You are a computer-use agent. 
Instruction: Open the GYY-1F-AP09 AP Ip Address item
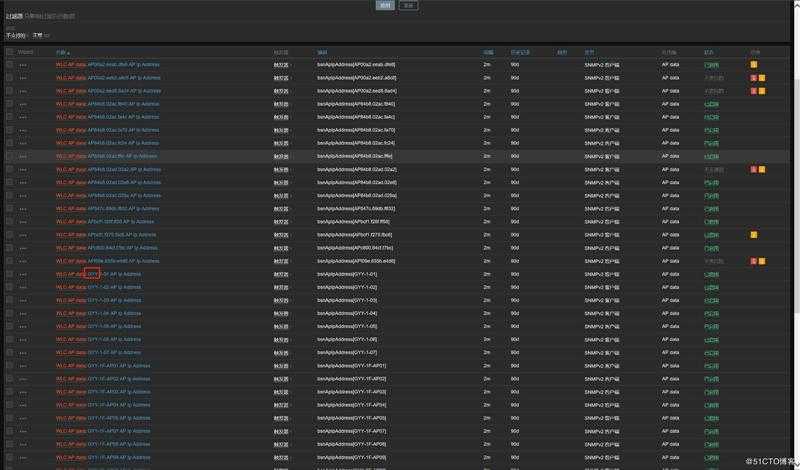119,457
